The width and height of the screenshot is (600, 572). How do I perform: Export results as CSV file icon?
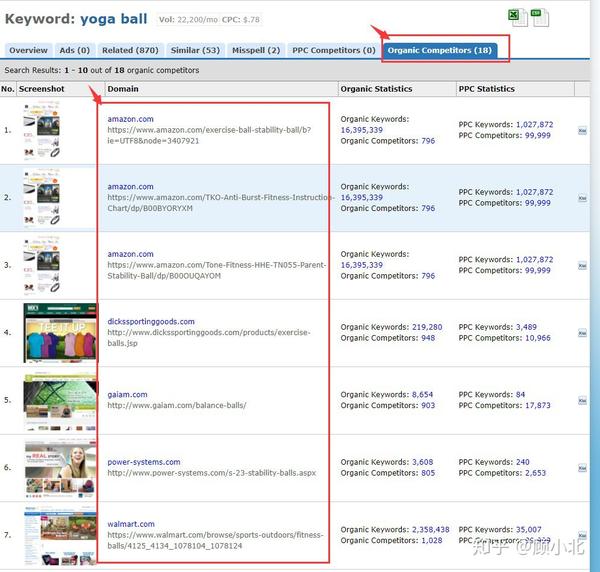tap(540, 18)
